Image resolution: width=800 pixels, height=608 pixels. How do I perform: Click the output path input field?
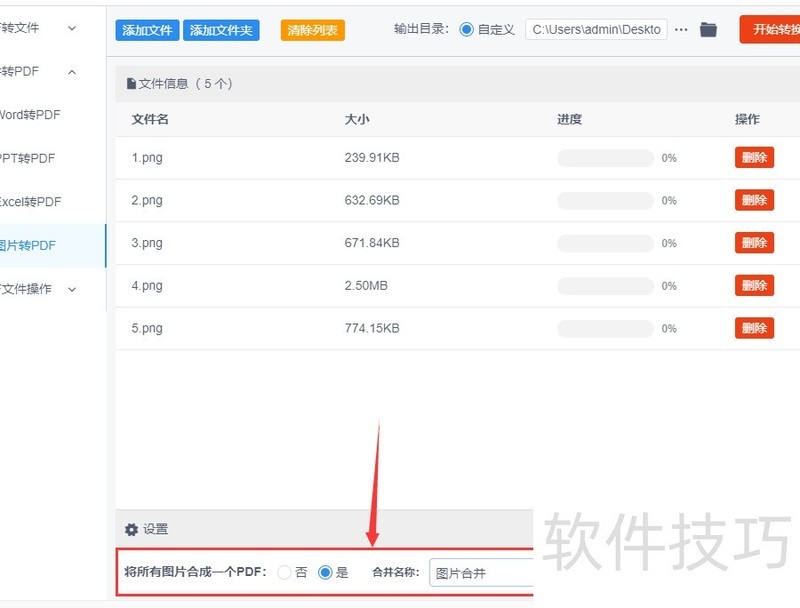596,30
